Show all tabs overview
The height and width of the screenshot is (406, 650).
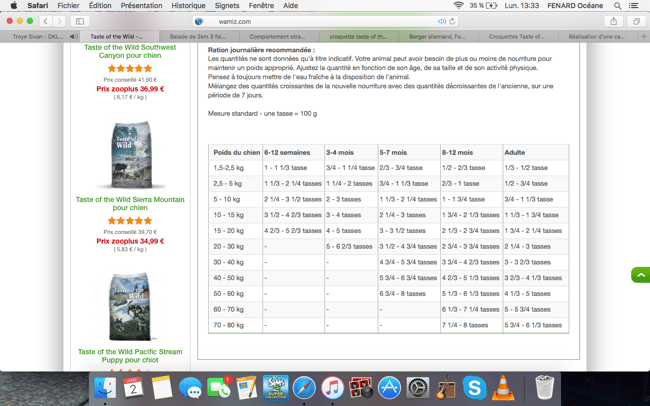[636, 21]
